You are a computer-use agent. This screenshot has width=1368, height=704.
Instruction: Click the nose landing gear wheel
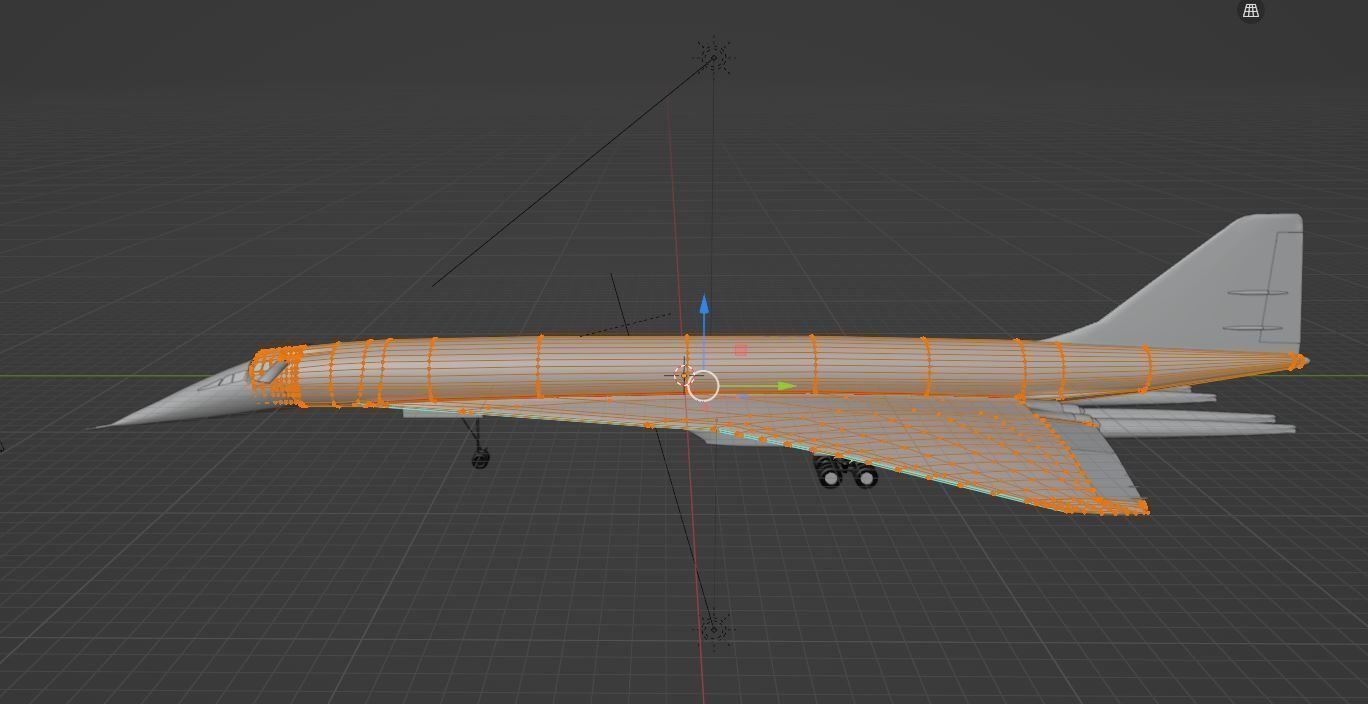coord(480,458)
